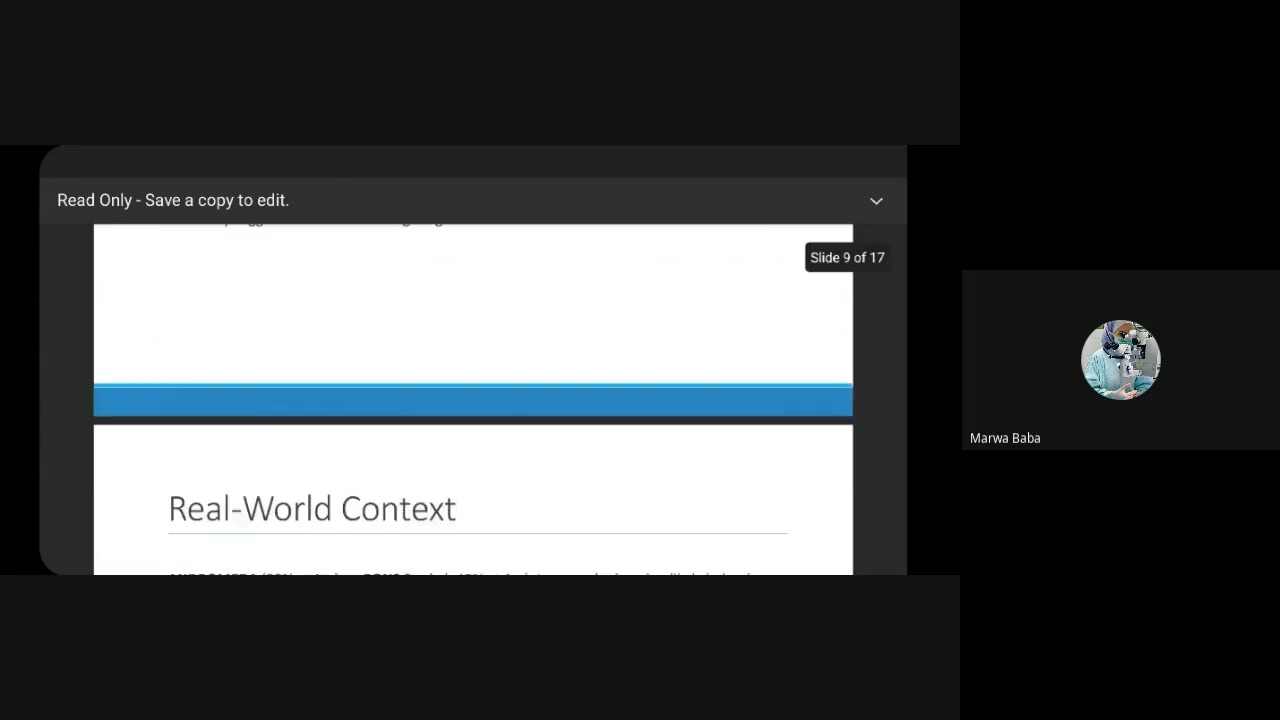Click the Read Only save a copy banner

pos(473,200)
